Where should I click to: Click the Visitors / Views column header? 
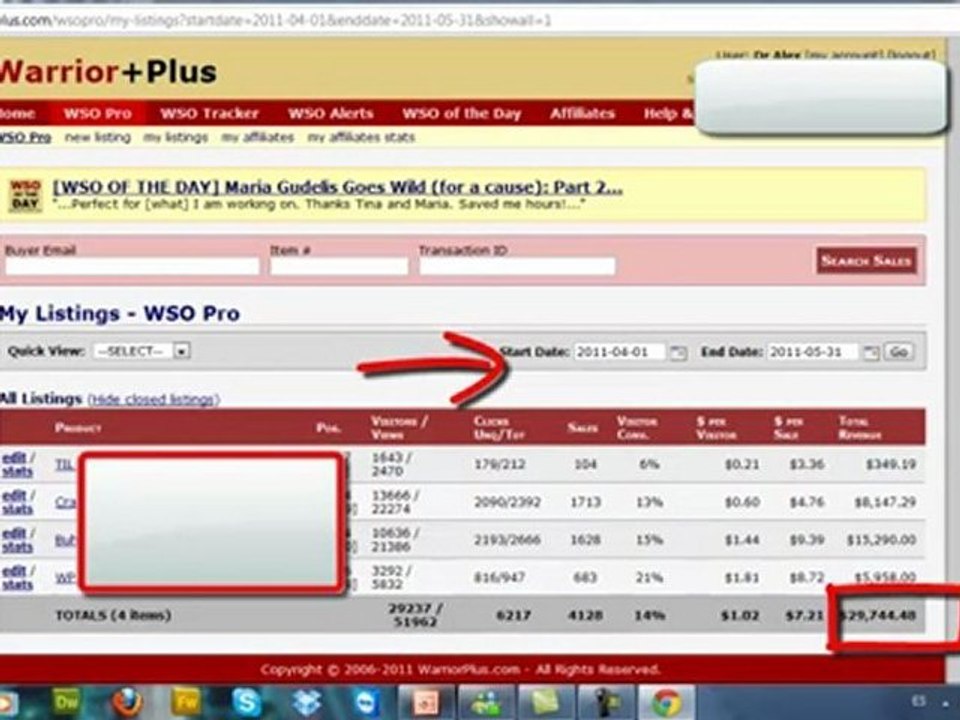click(x=399, y=428)
